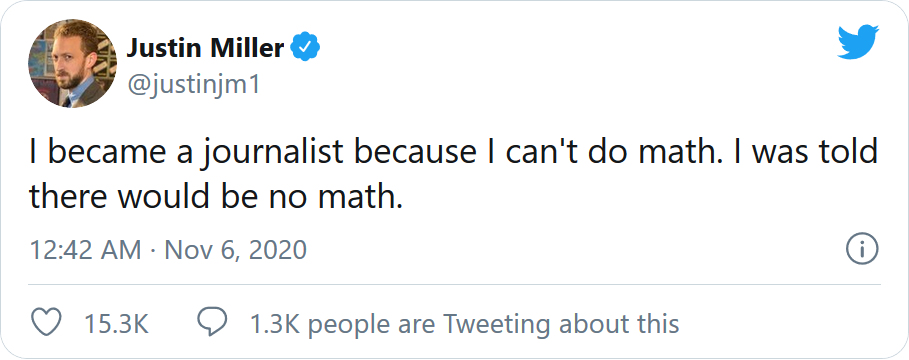Like the tweet with the heart icon

click(46, 322)
